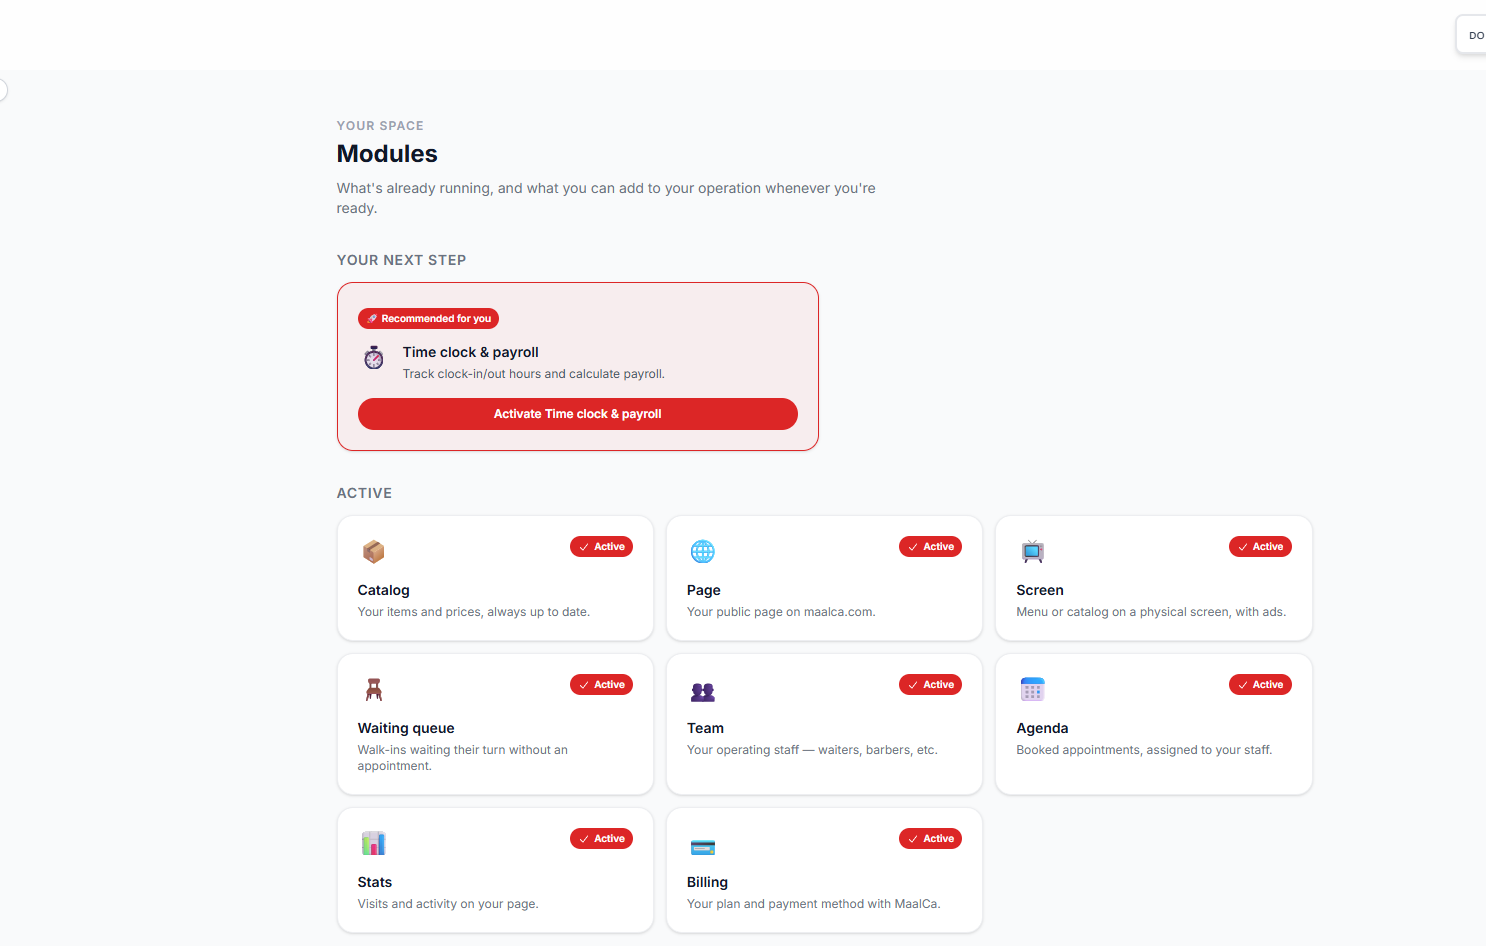This screenshot has width=1486, height=946.
Task: Click the Active badge on Waiting queue
Action: [x=601, y=685]
